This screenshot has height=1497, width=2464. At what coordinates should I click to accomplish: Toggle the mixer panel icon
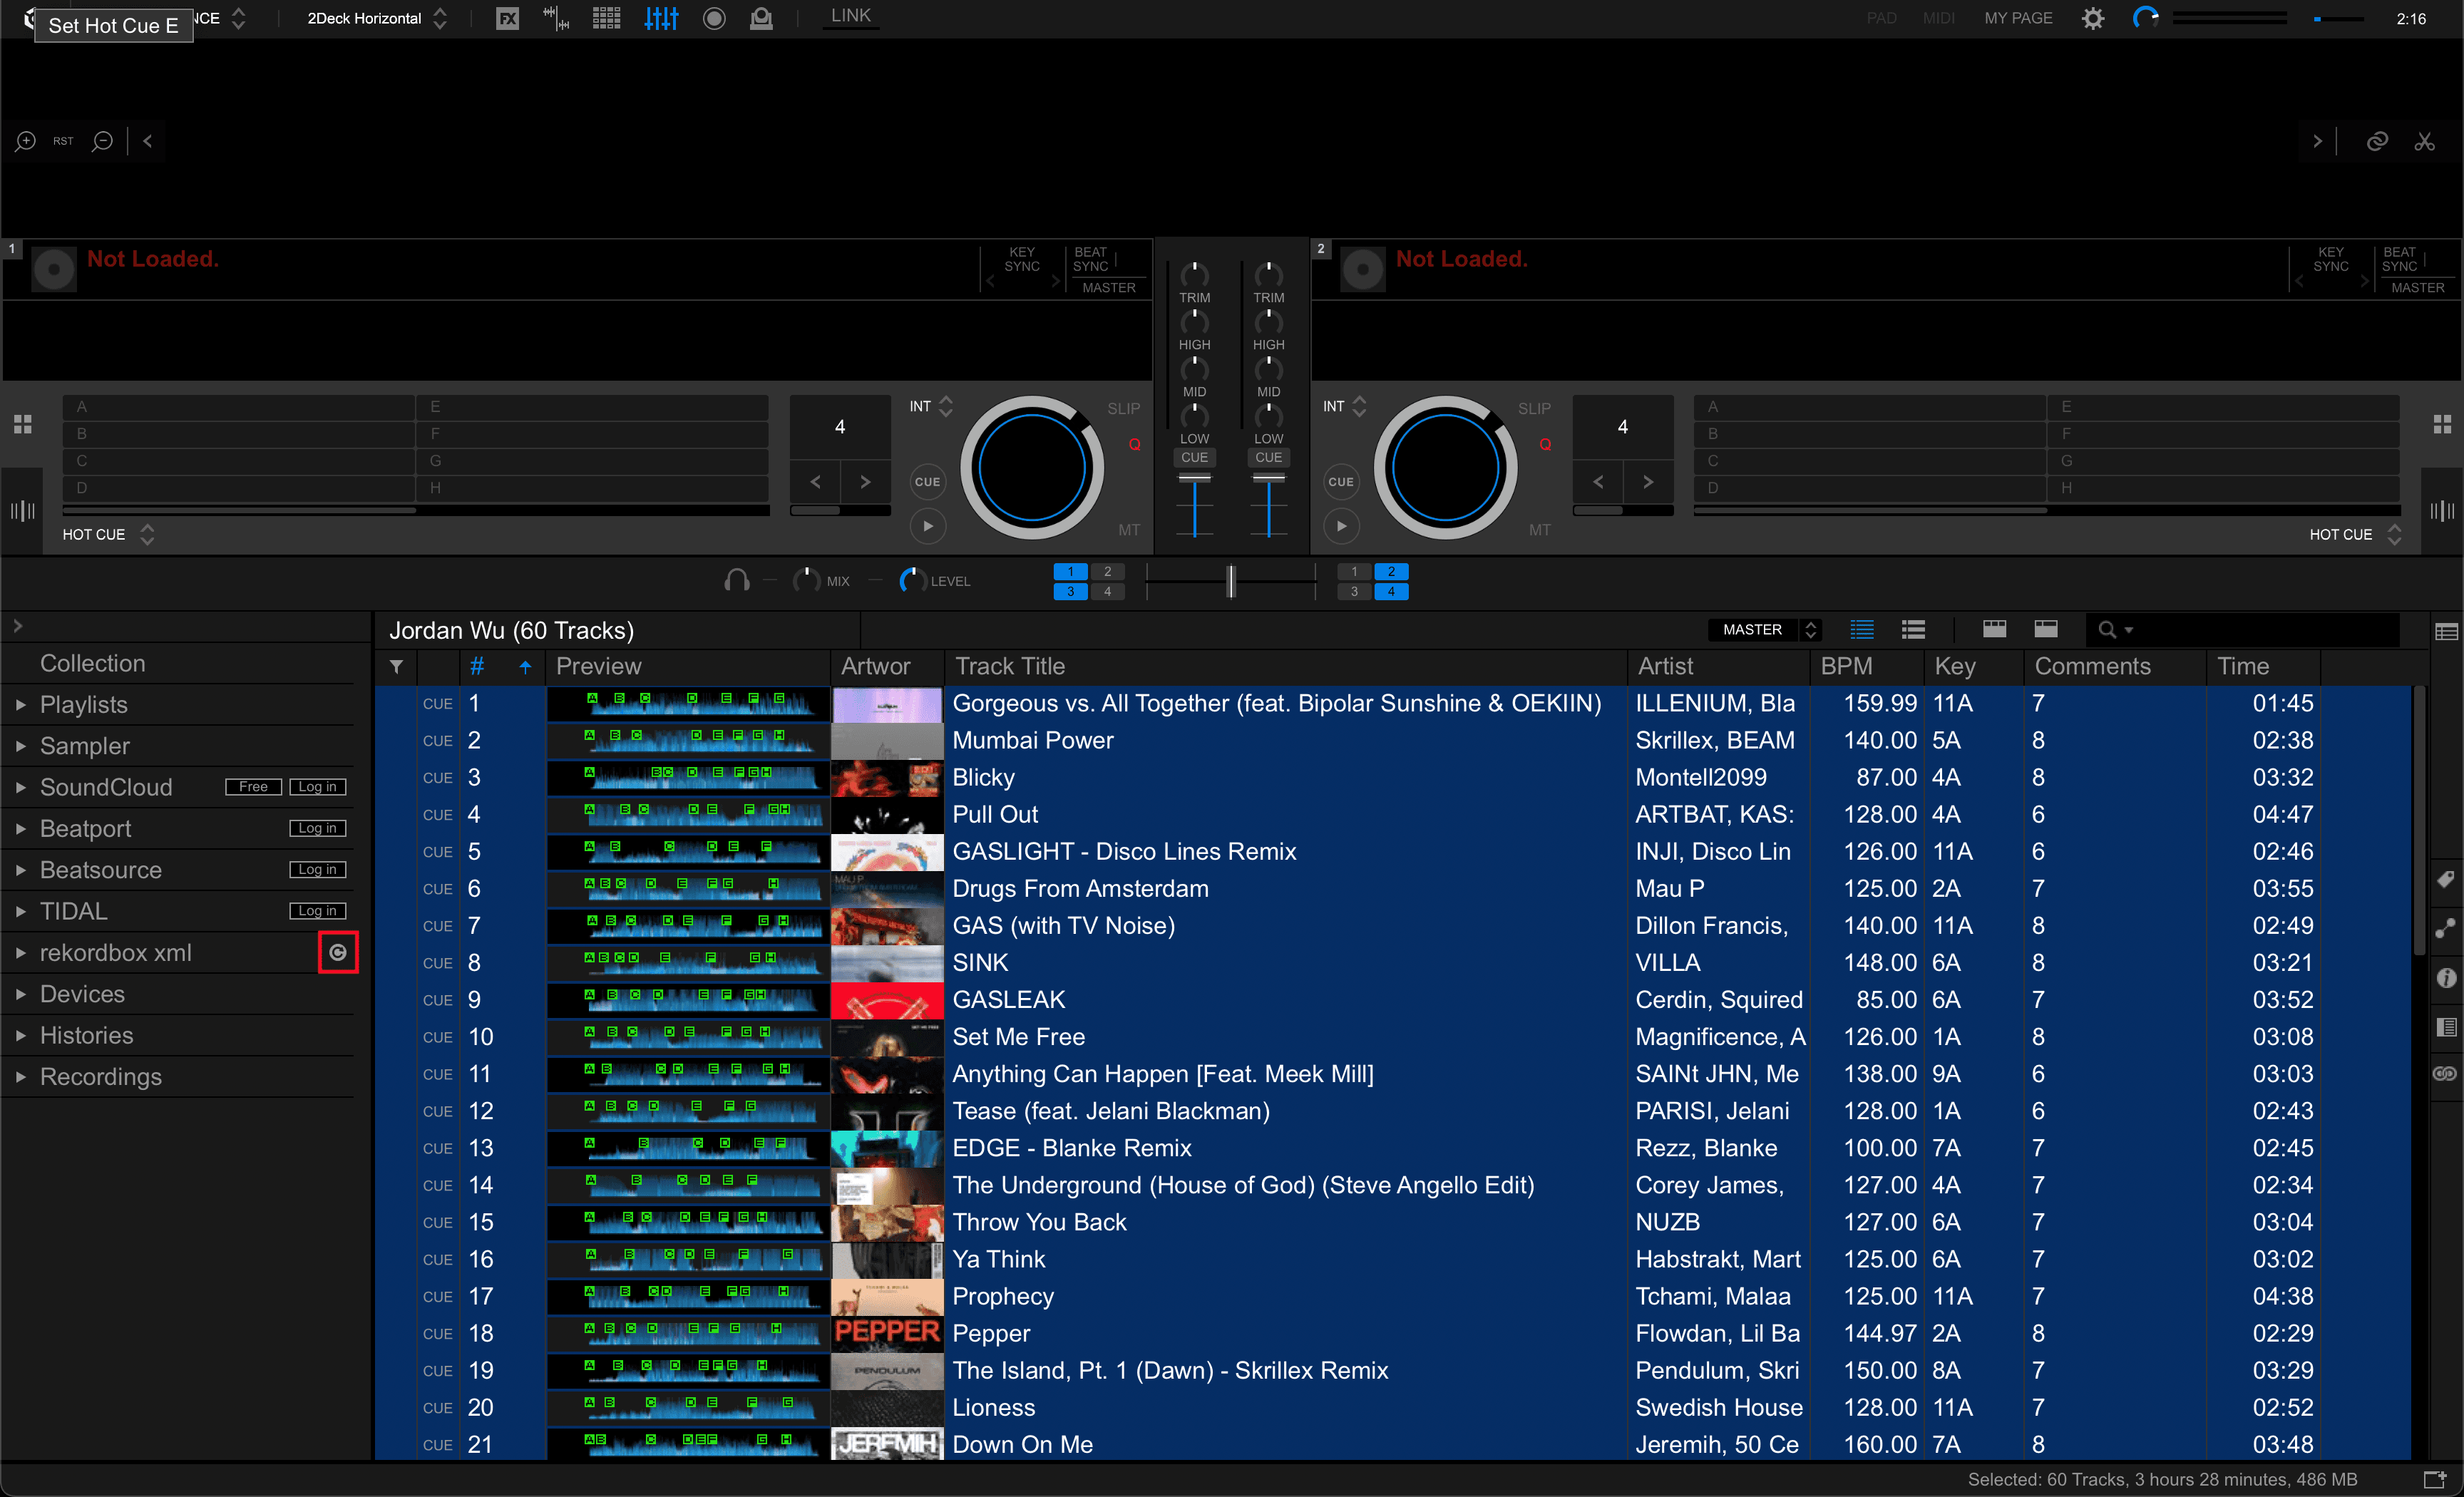coord(661,18)
